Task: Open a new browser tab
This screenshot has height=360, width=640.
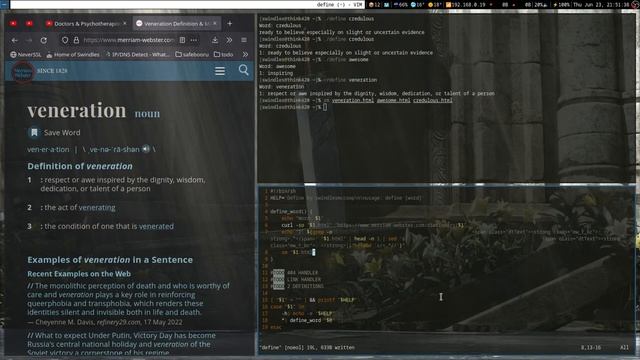Action: coord(230,24)
